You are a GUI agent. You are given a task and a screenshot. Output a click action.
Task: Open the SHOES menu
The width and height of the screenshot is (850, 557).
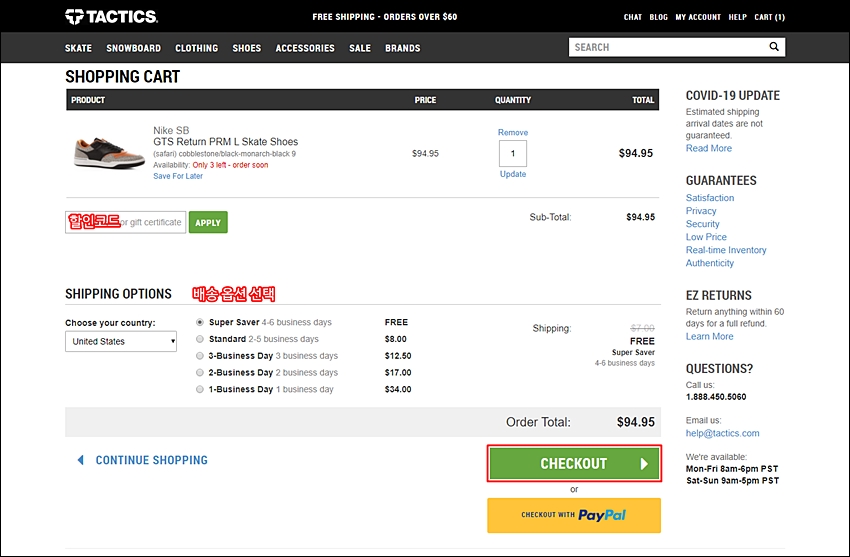247,48
